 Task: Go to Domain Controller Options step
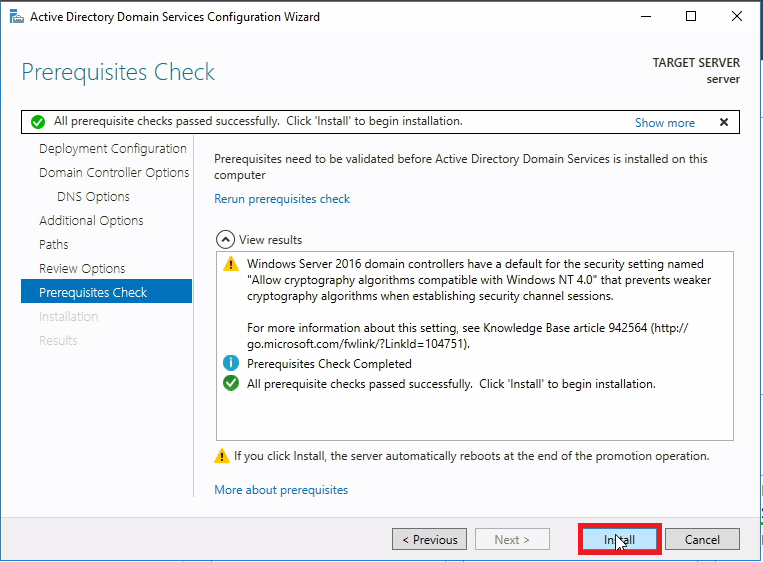[x=114, y=173]
